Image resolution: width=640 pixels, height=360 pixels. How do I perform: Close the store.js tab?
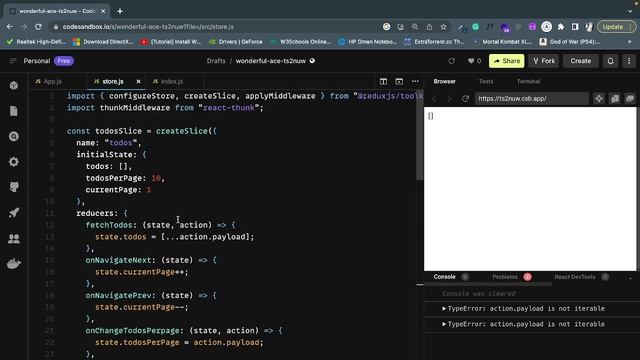click(138, 82)
